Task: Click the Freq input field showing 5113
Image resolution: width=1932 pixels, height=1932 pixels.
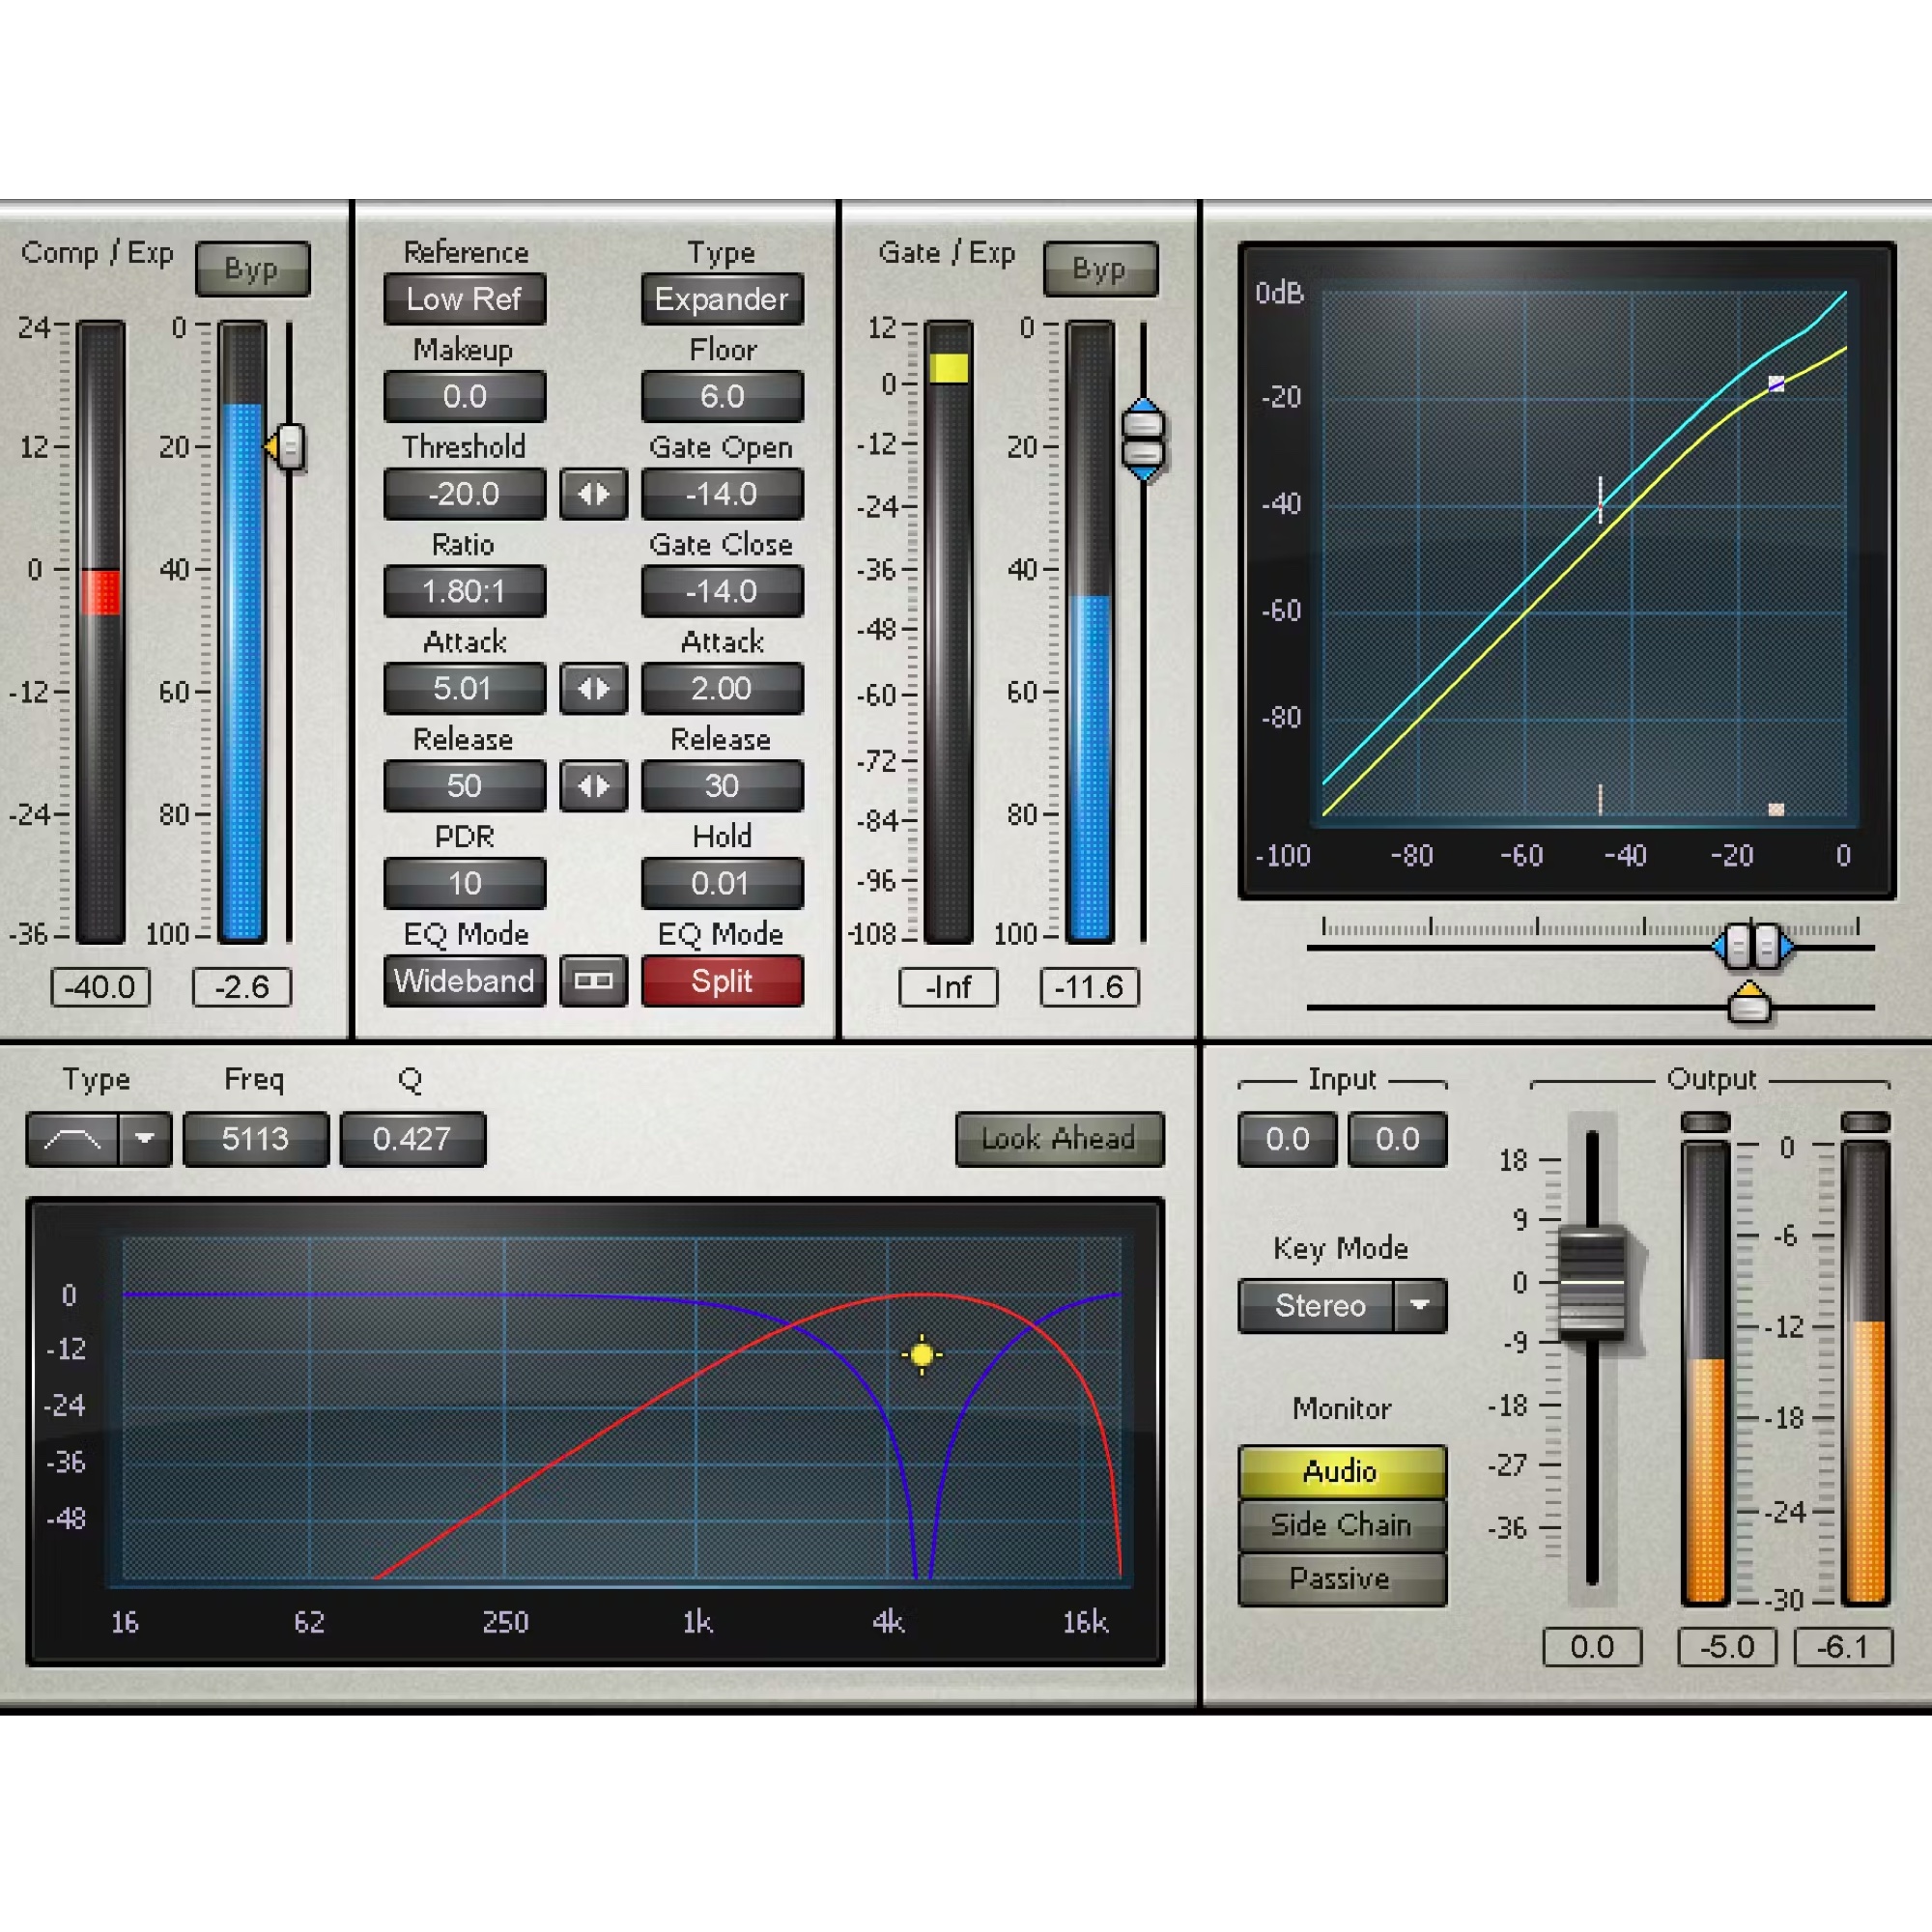Action: pyautogui.click(x=256, y=1139)
